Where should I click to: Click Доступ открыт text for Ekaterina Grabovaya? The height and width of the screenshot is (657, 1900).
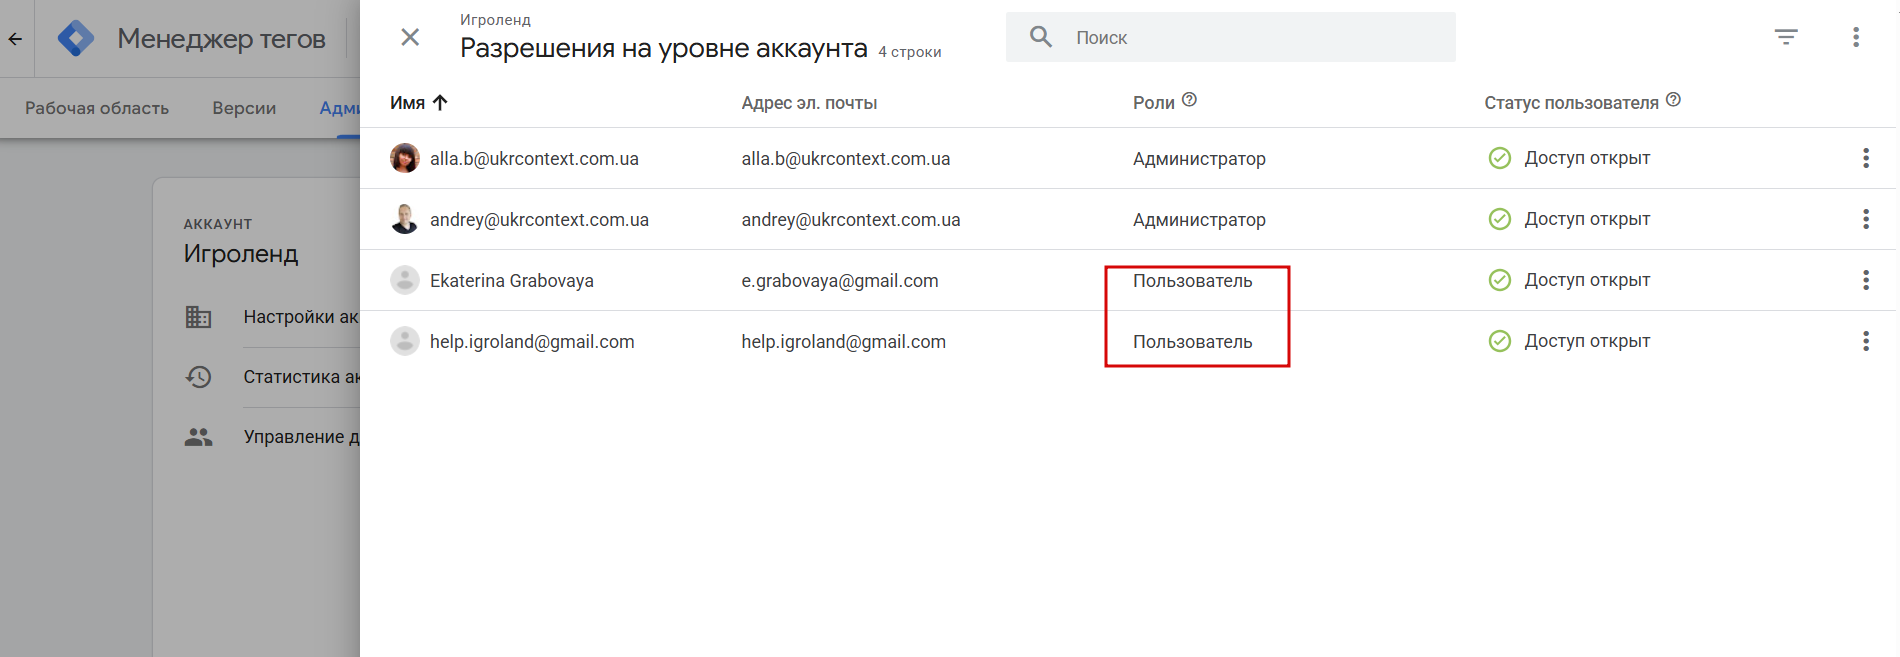pos(1587,280)
